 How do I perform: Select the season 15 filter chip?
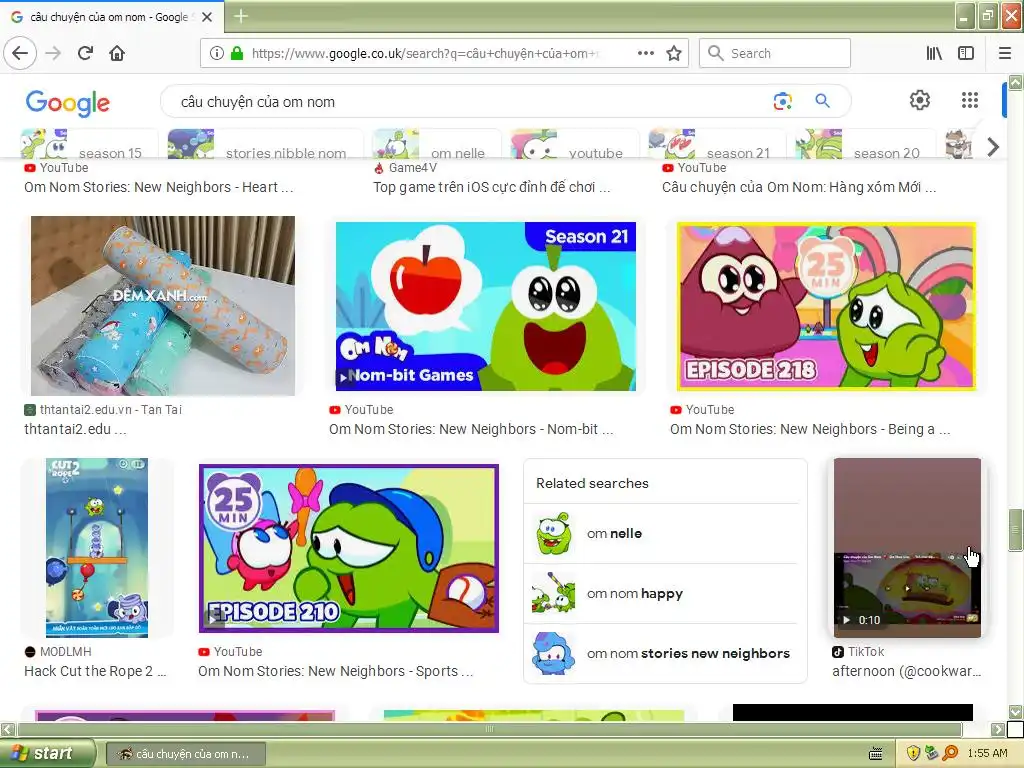[89, 145]
